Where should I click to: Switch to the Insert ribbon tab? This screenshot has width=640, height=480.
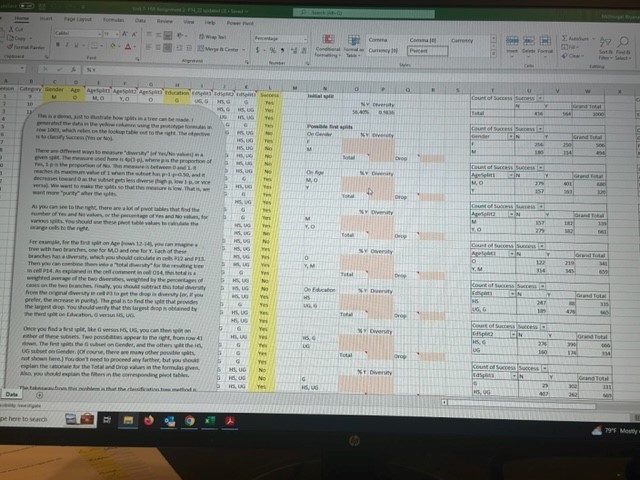[x=46, y=18]
